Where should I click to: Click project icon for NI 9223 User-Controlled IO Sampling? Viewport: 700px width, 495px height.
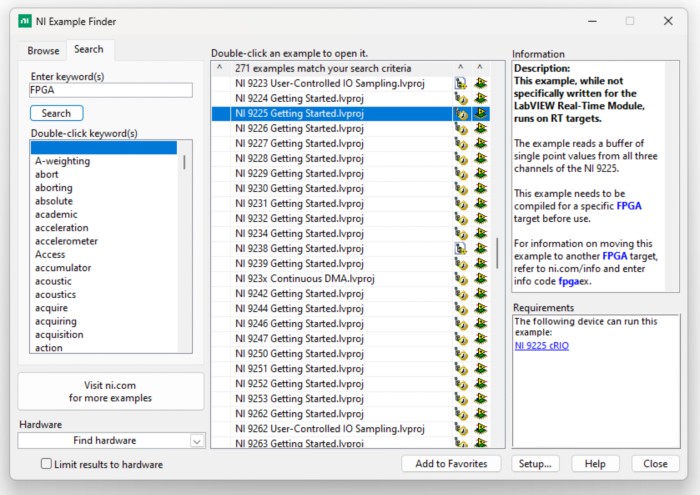[461, 83]
